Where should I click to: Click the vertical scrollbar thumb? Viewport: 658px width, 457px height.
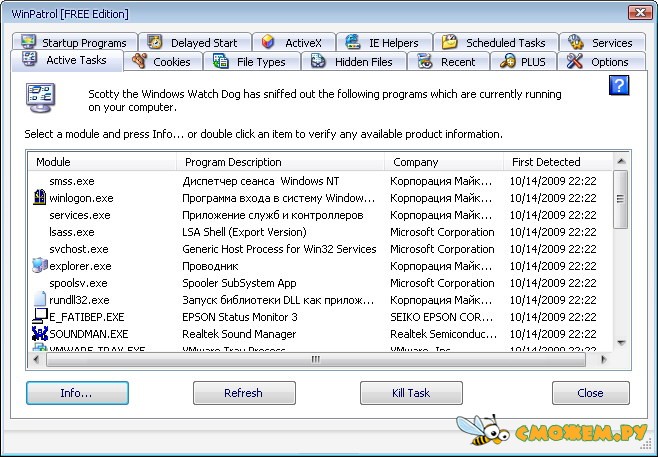pyautogui.click(x=621, y=199)
